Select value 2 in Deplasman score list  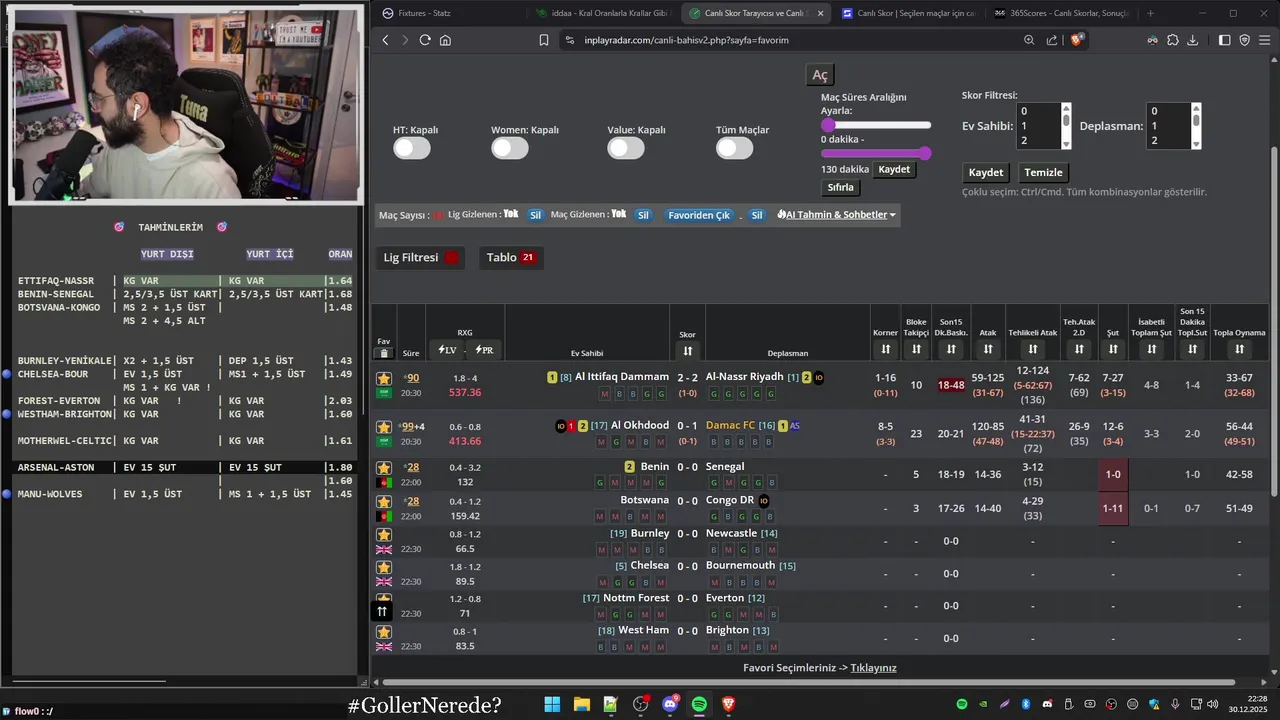(x=1168, y=141)
